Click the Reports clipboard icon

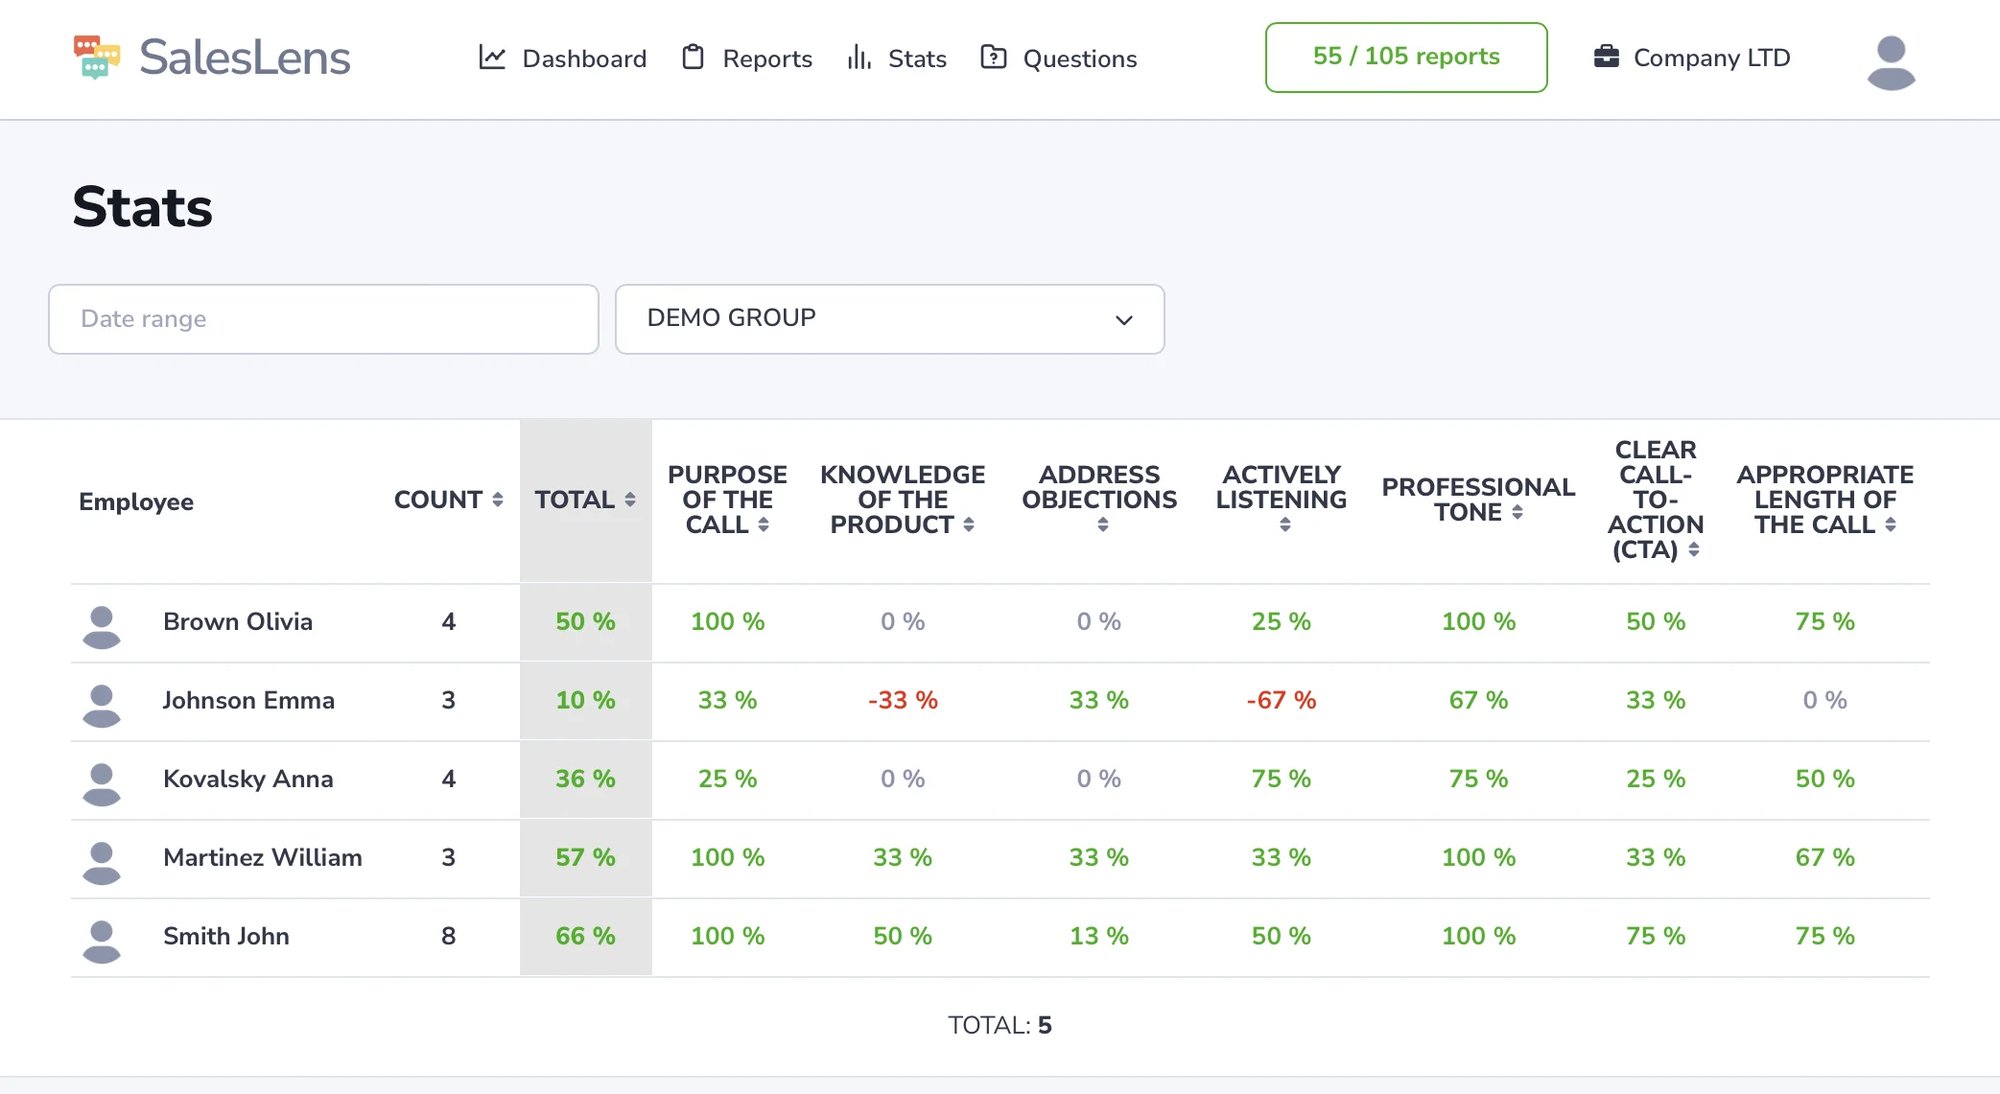(x=693, y=57)
